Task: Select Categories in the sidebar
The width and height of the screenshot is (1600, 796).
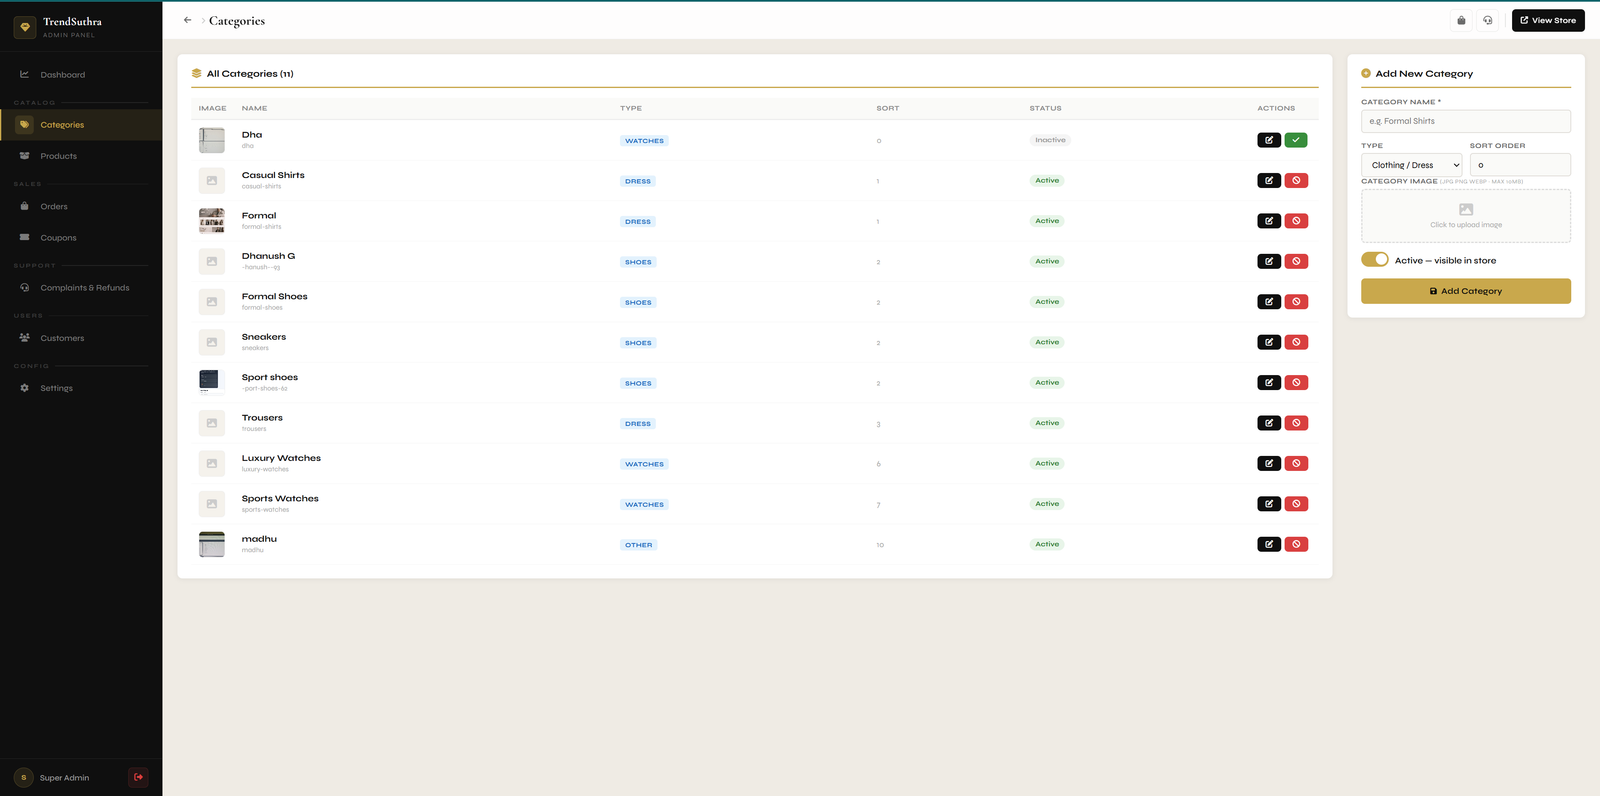Action: pos(81,125)
